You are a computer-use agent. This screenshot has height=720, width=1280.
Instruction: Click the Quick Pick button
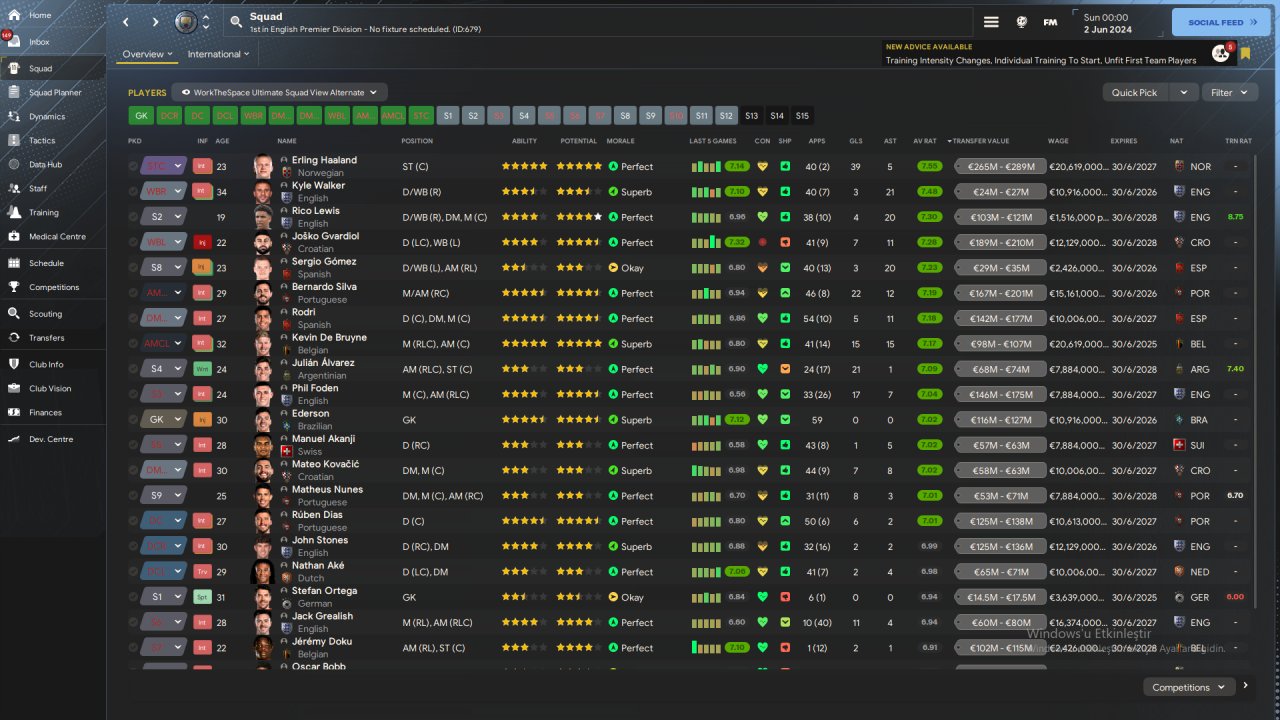(x=1136, y=92)
